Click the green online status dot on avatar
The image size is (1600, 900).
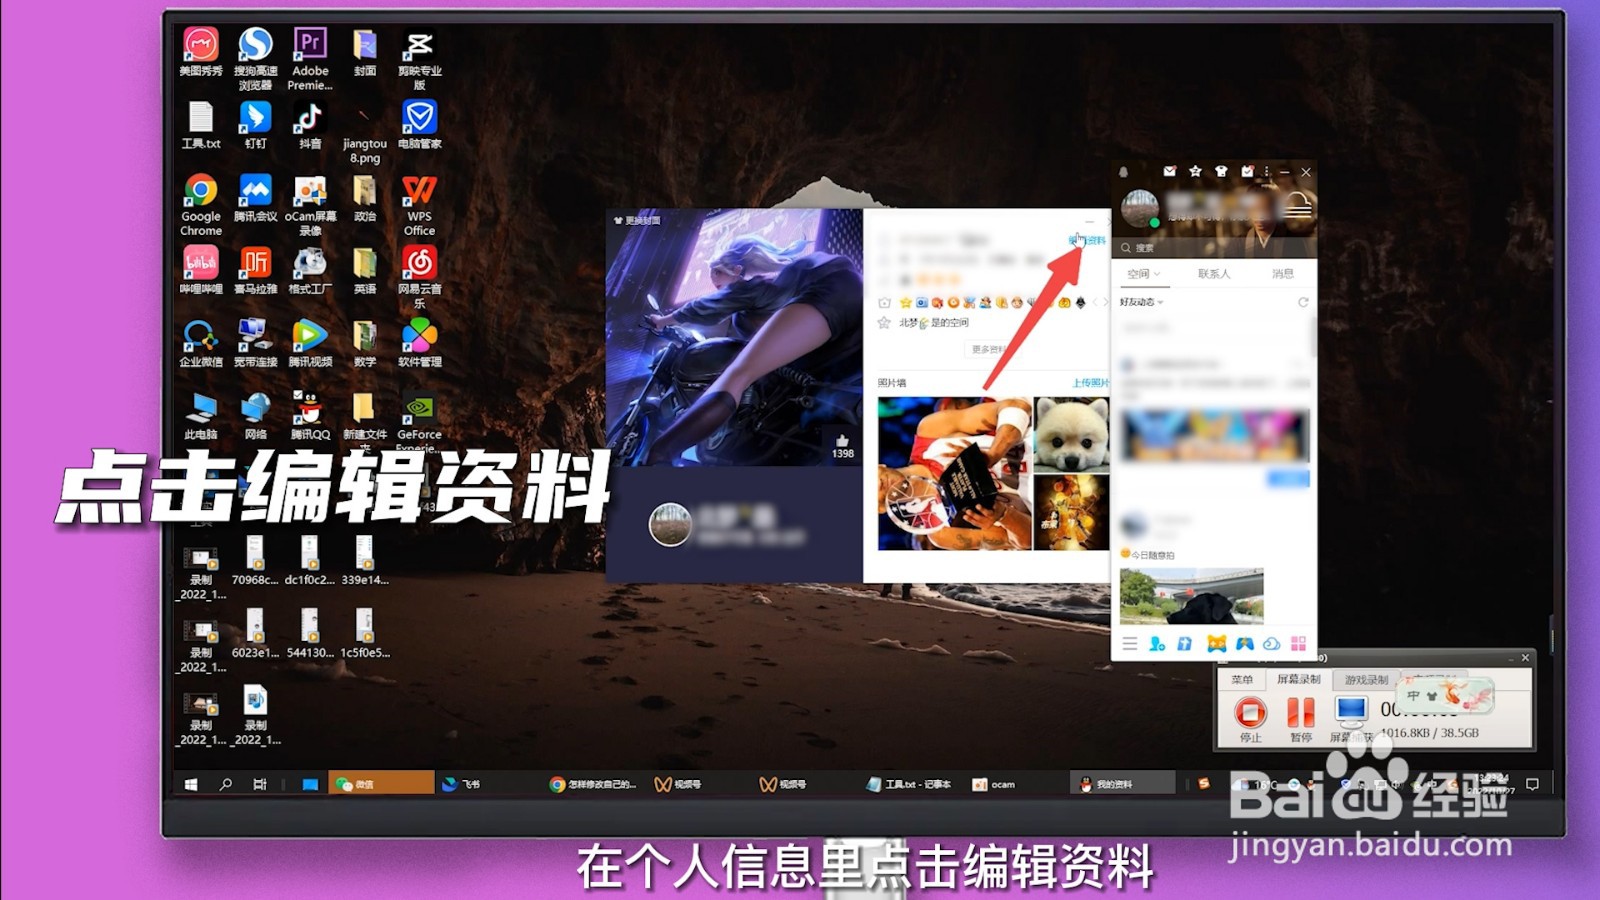click(1154, 222)
